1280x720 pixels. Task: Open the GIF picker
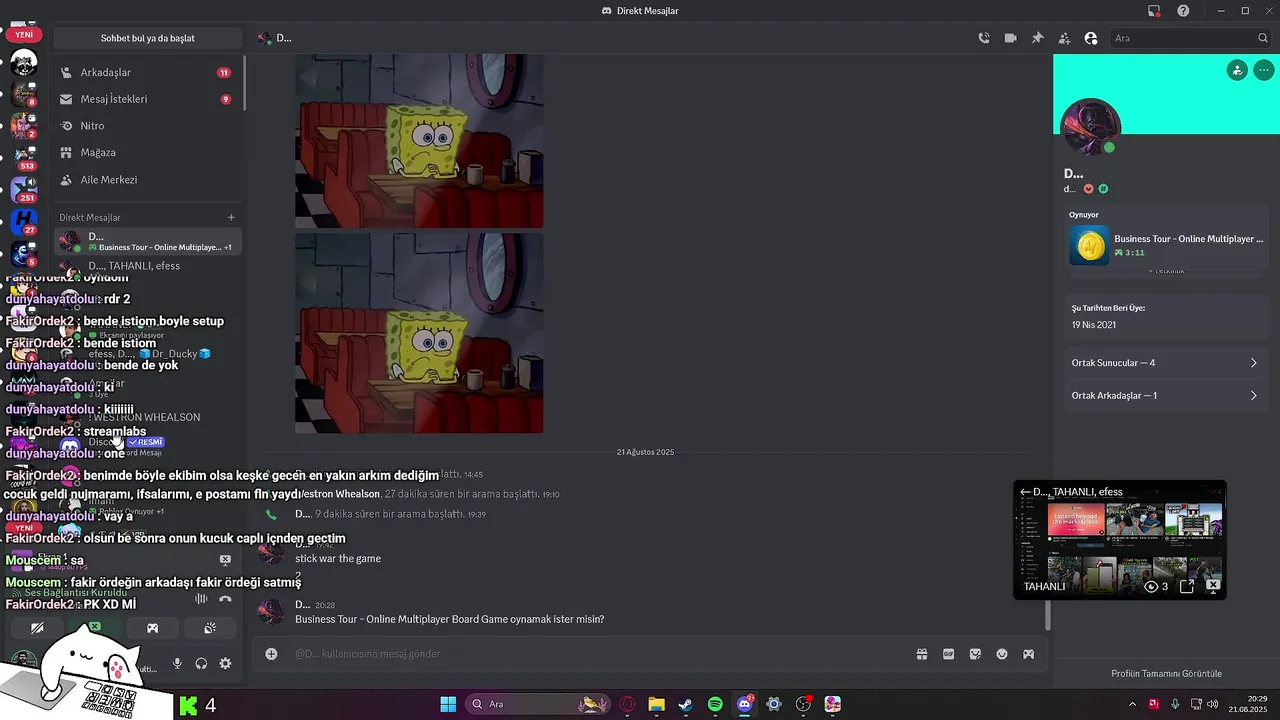(x=948, y=654)
